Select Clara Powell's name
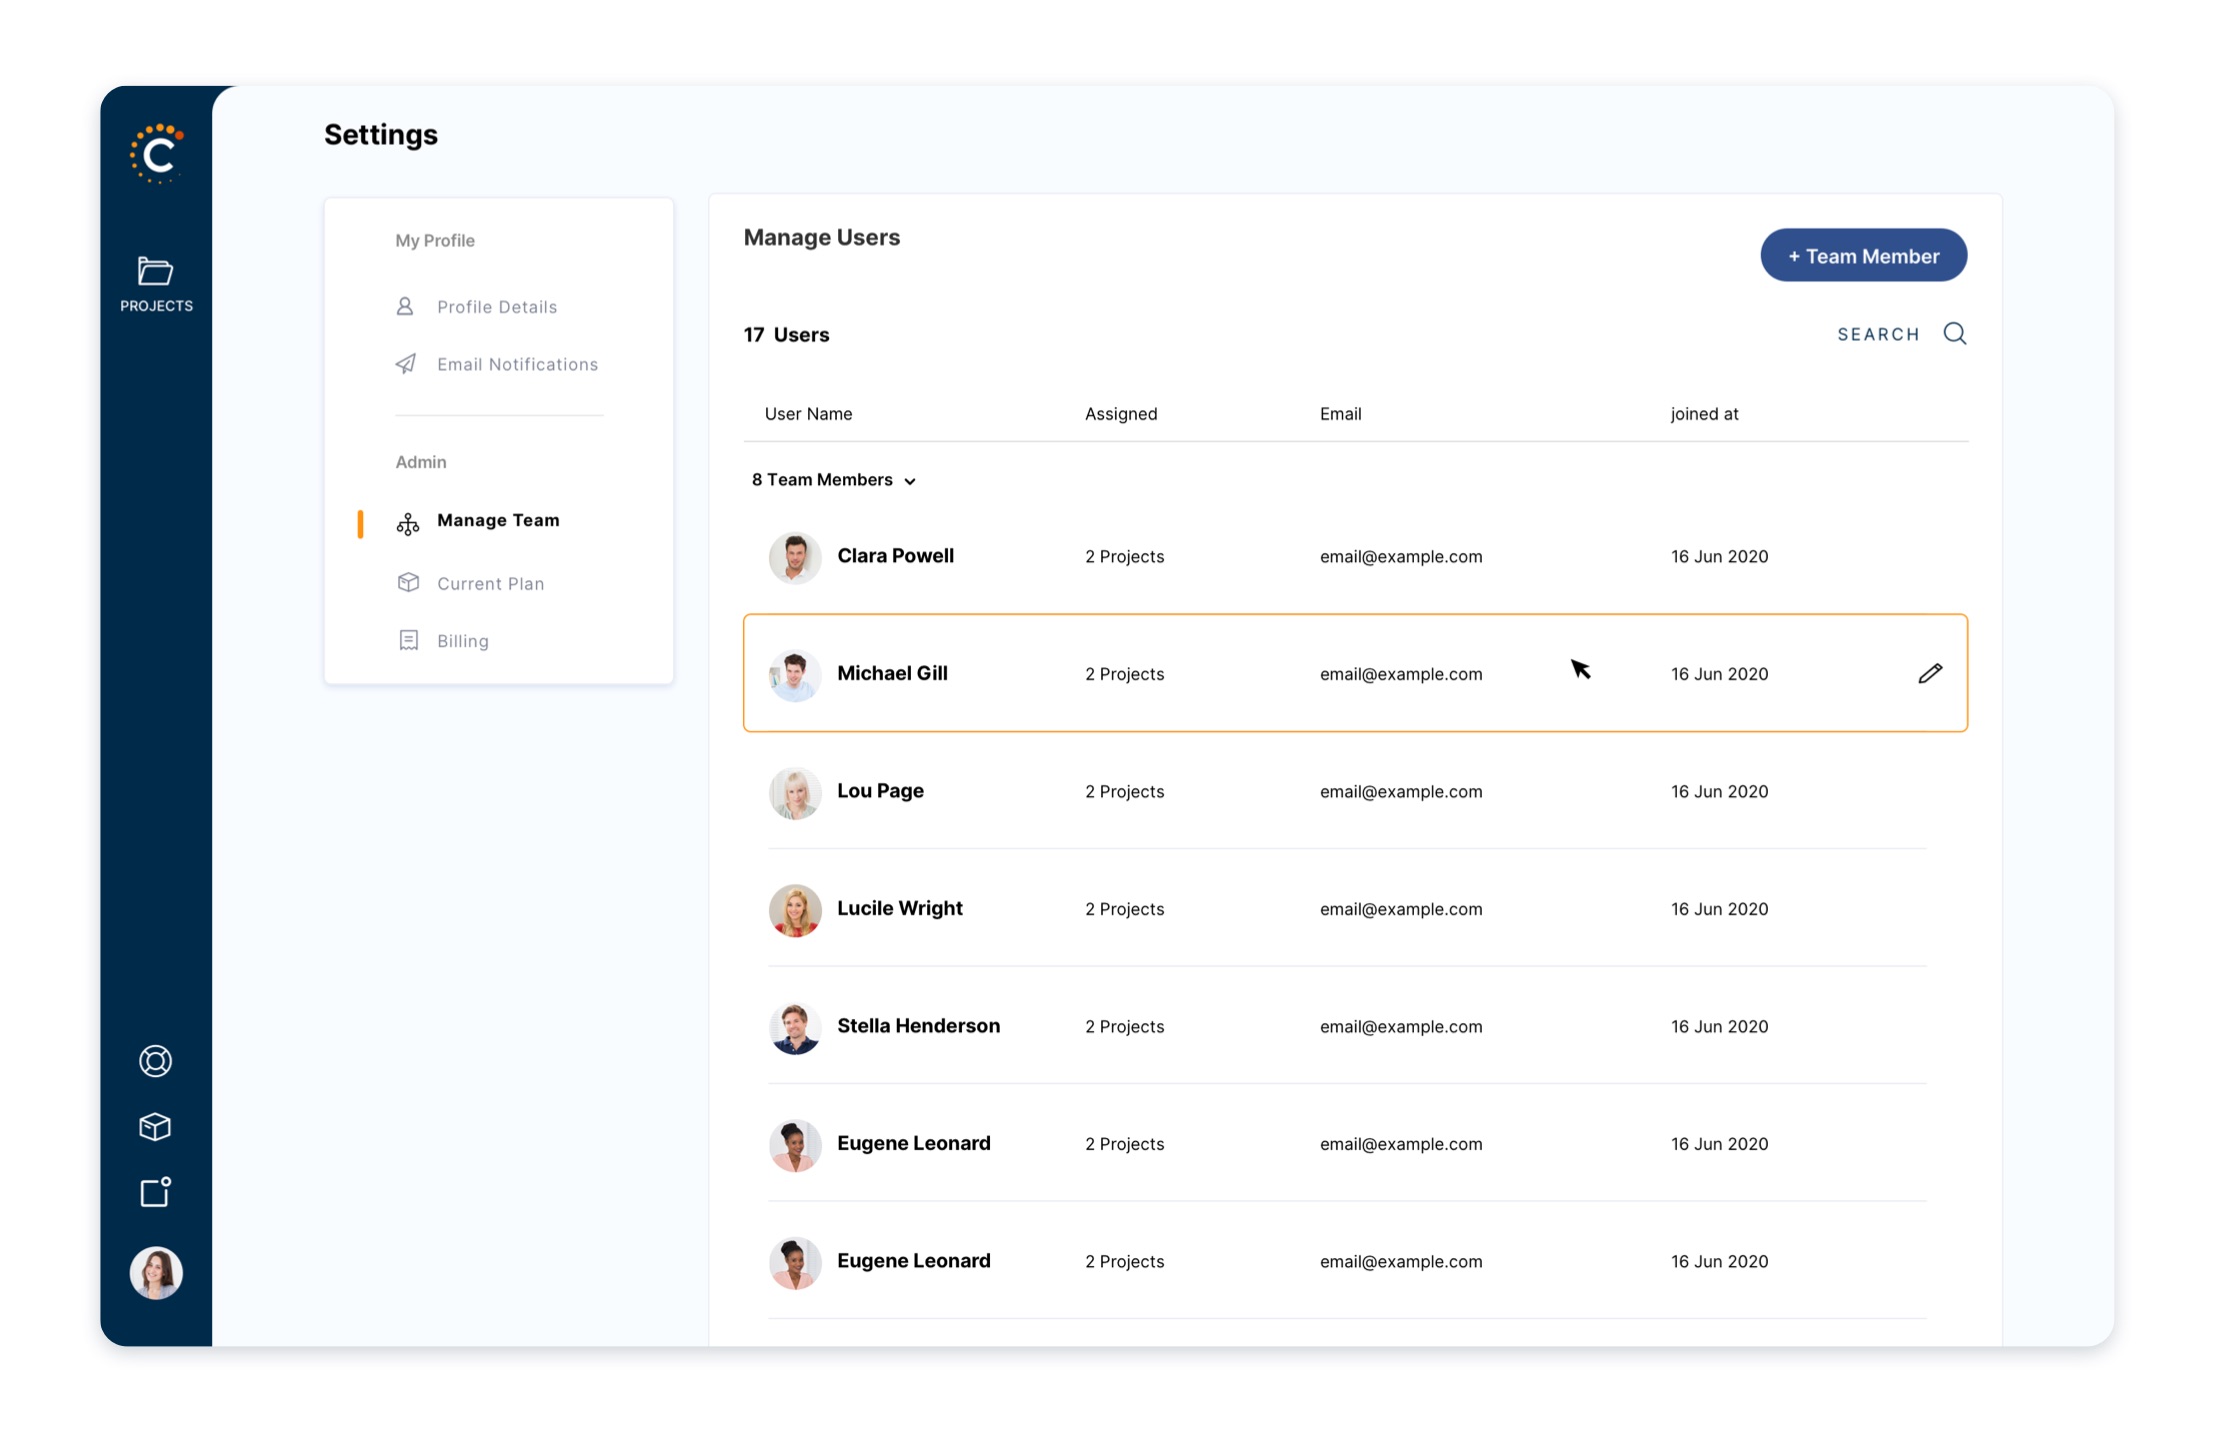This screenshot has height=1431, width=2214. [895, 556]
